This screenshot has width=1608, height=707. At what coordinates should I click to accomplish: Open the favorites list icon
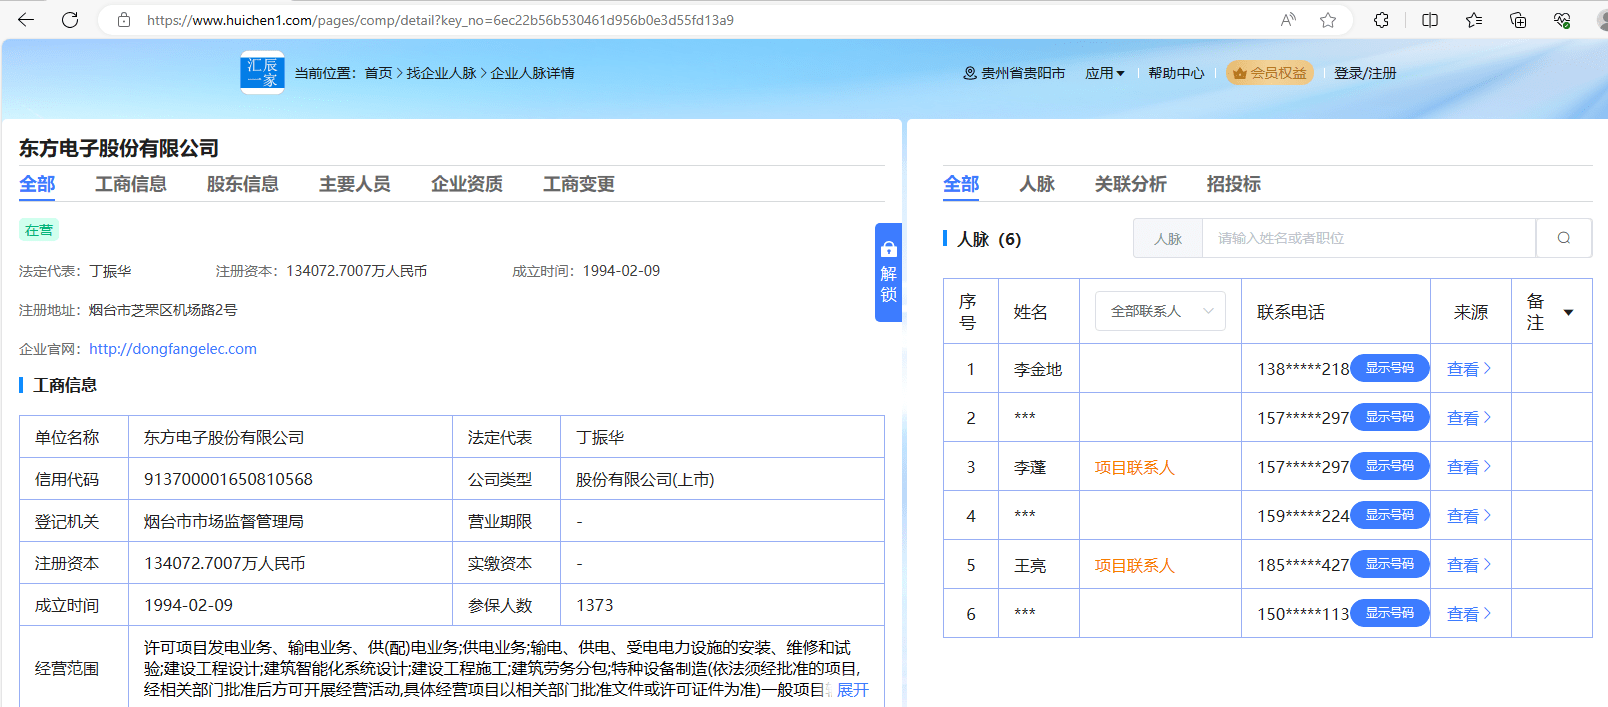coord(1474,20)
